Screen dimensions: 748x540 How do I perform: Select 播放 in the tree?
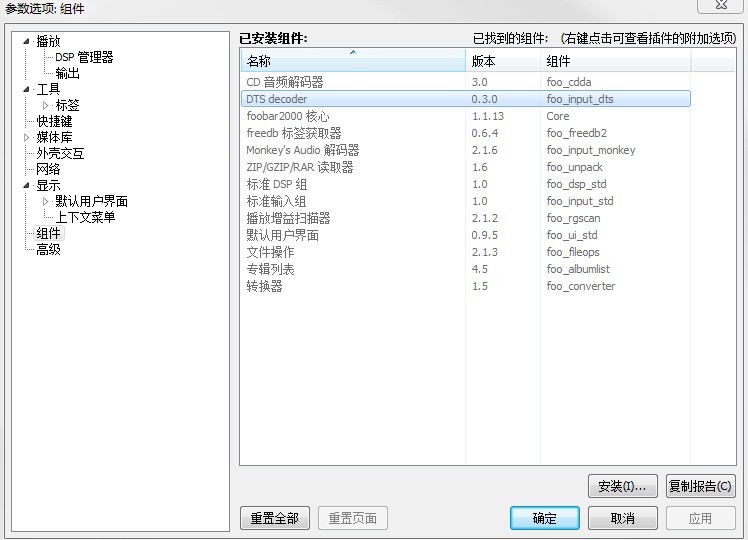(x=48, y=42)
